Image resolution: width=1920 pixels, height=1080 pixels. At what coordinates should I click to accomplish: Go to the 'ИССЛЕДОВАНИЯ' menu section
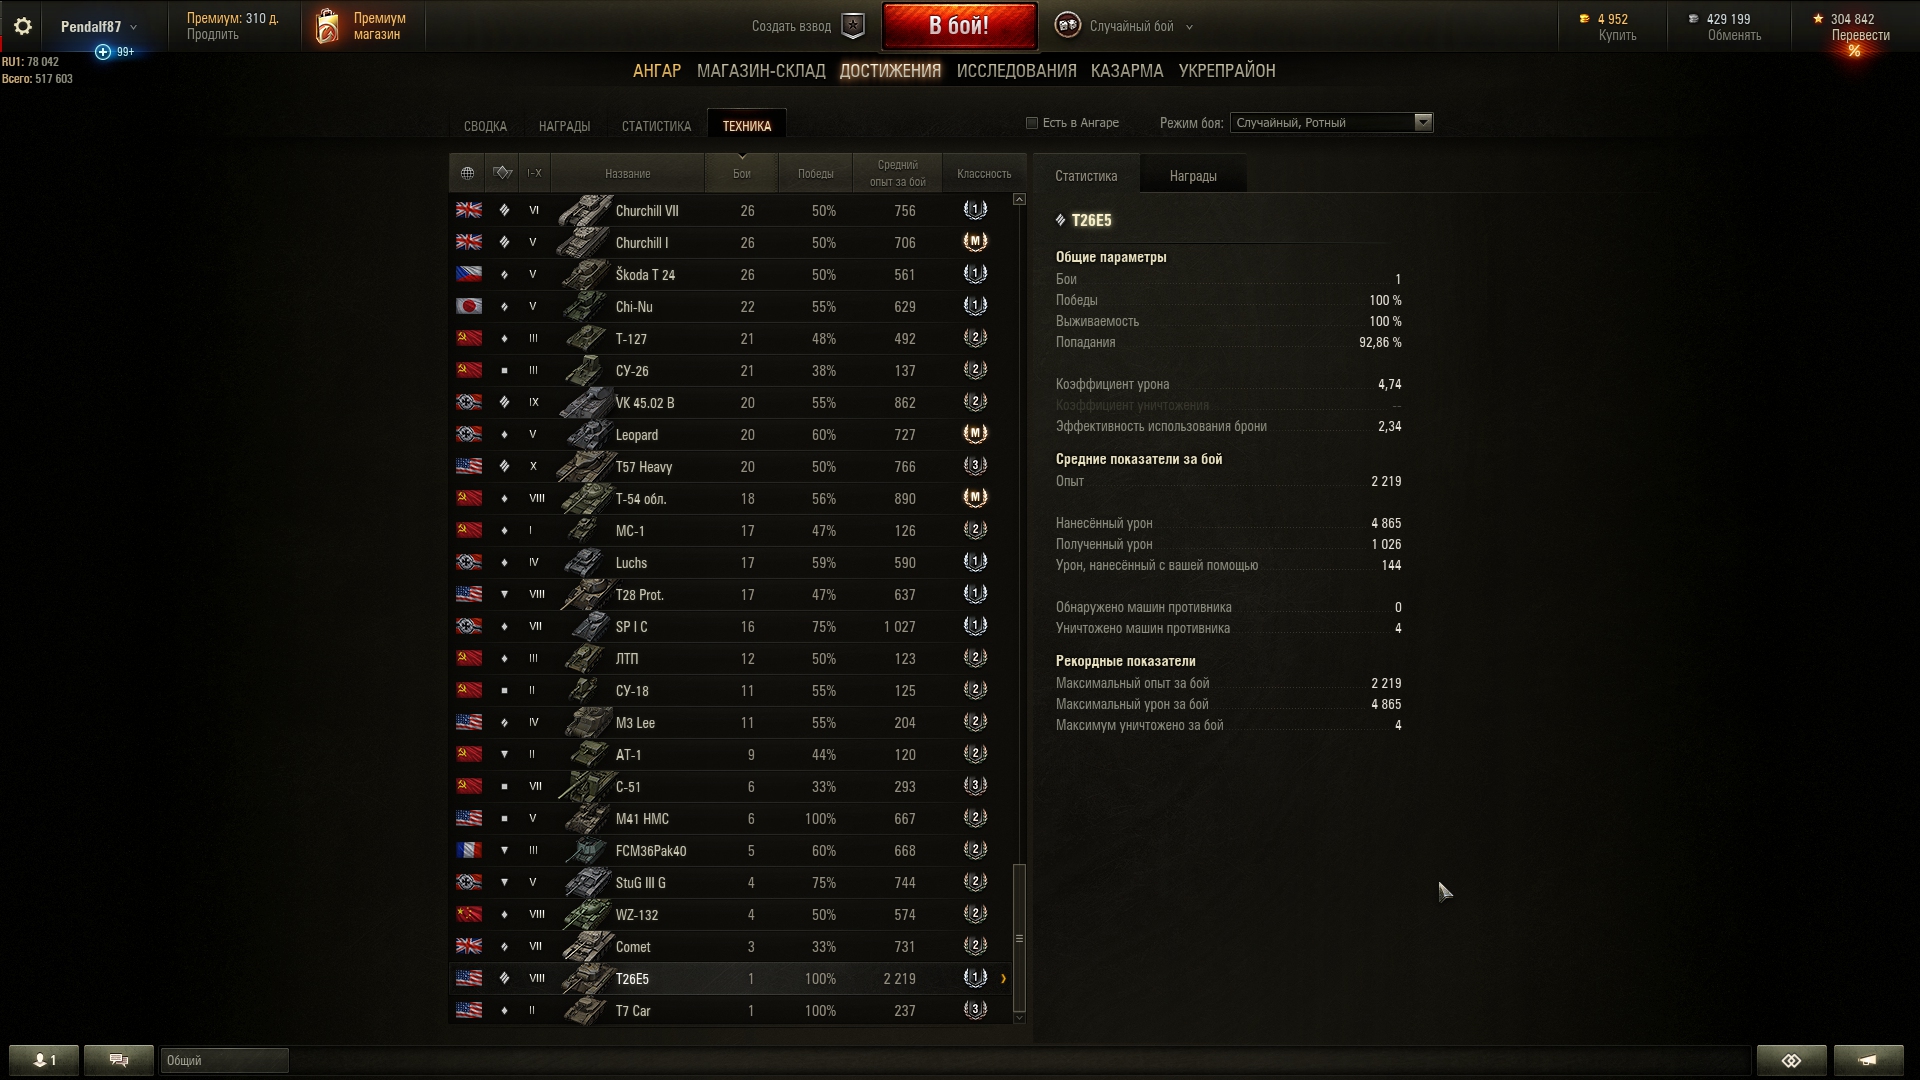[x=1016, y=71]
